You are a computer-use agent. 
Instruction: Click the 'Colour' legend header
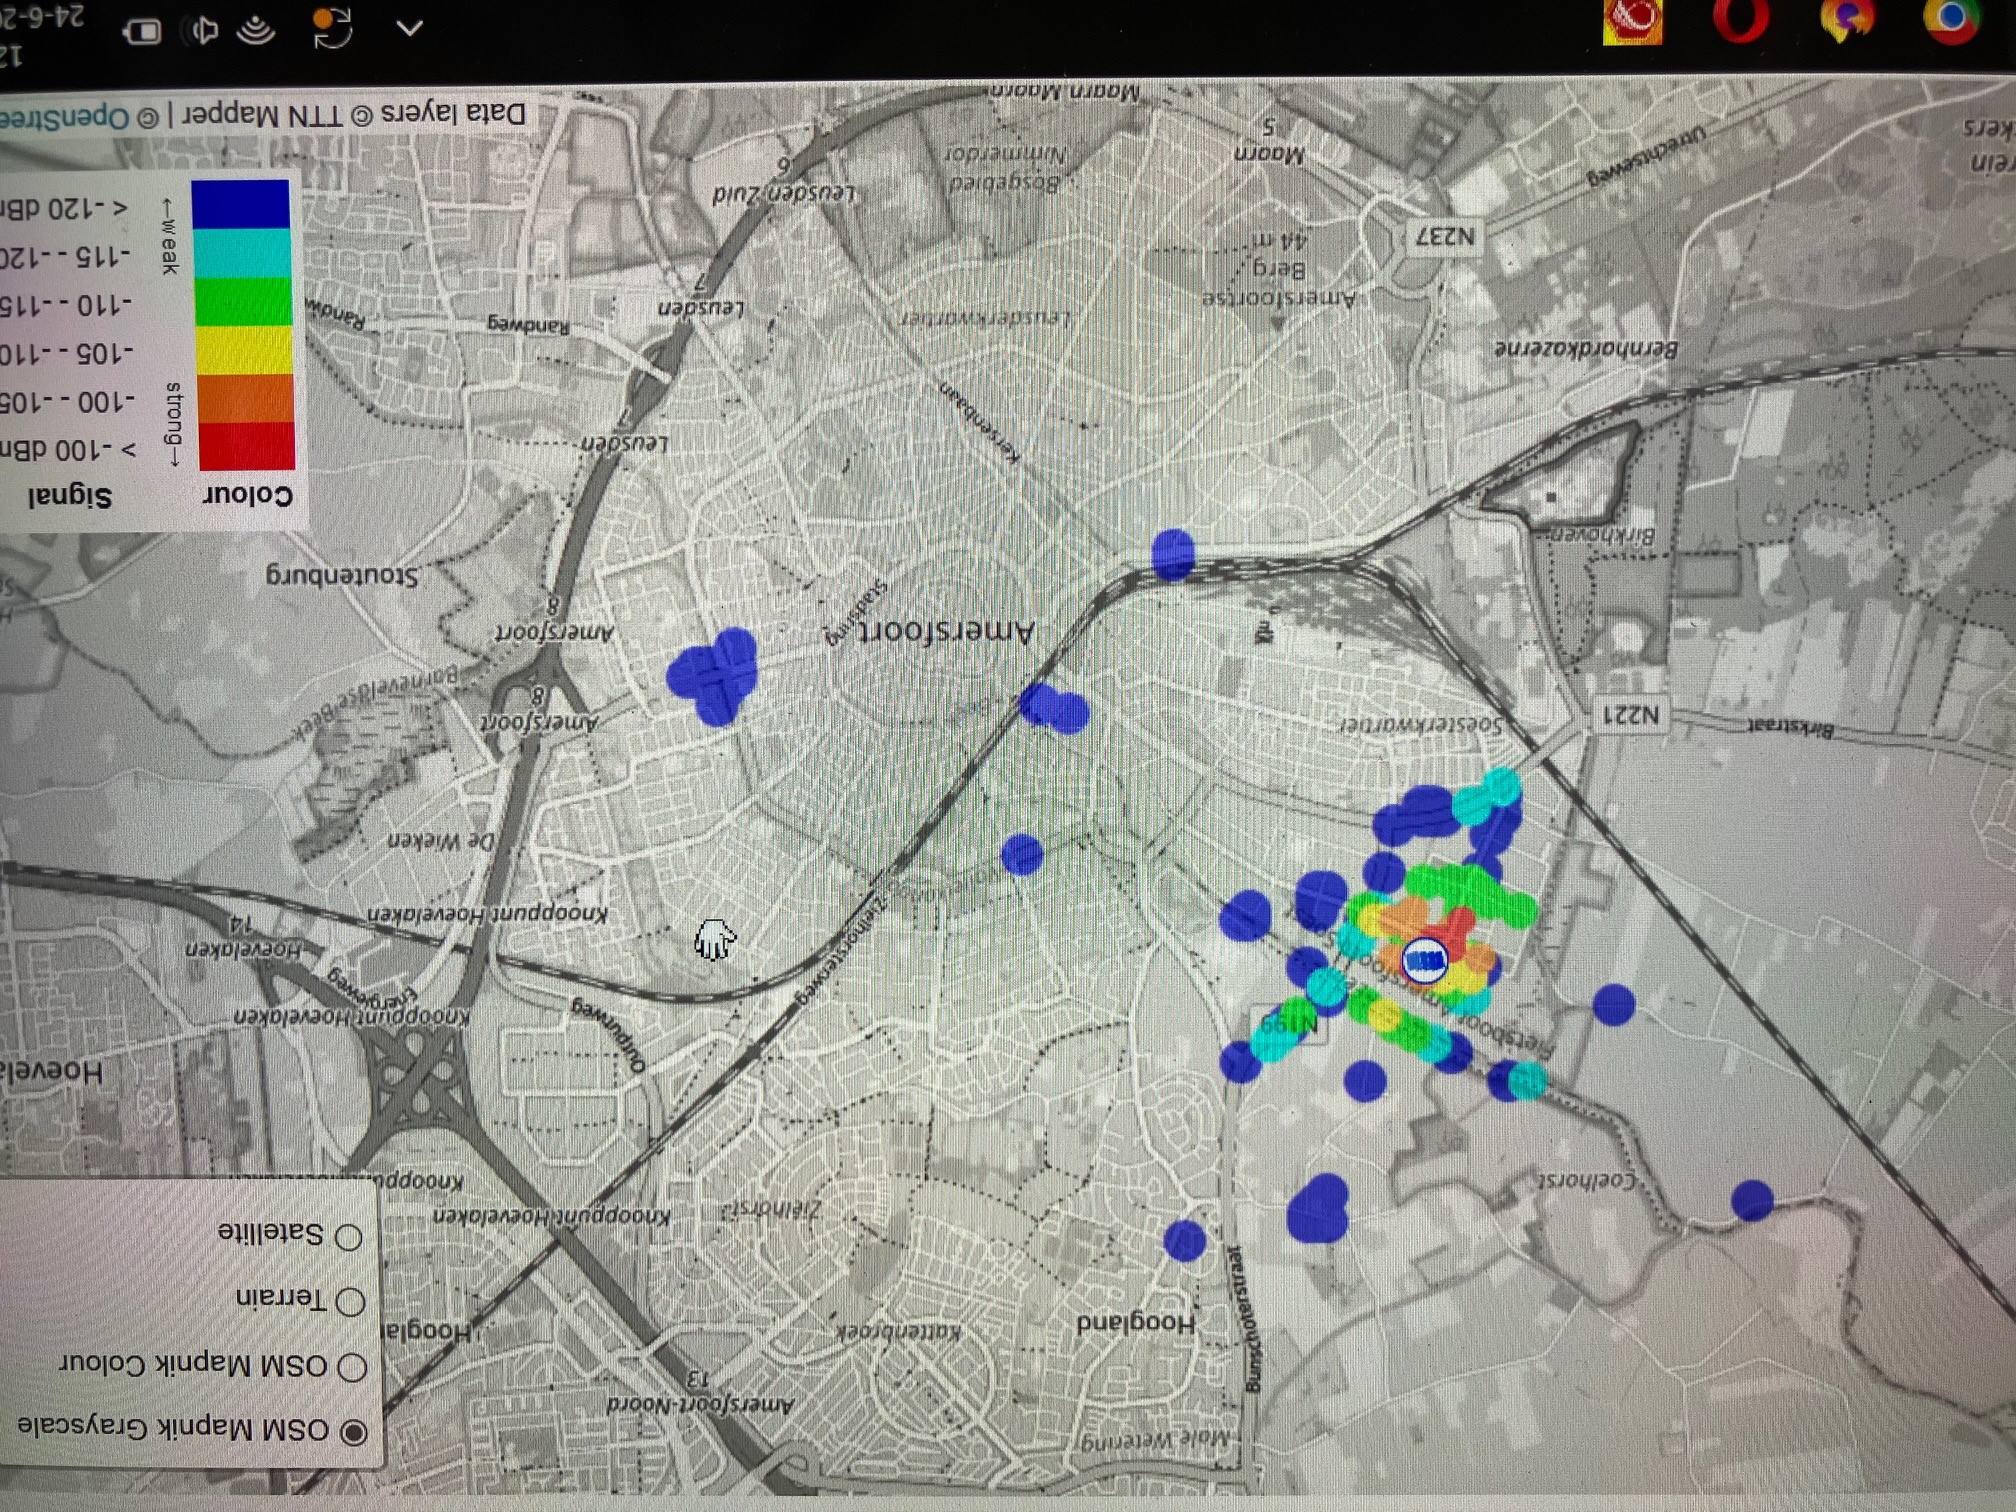point(248,495)
